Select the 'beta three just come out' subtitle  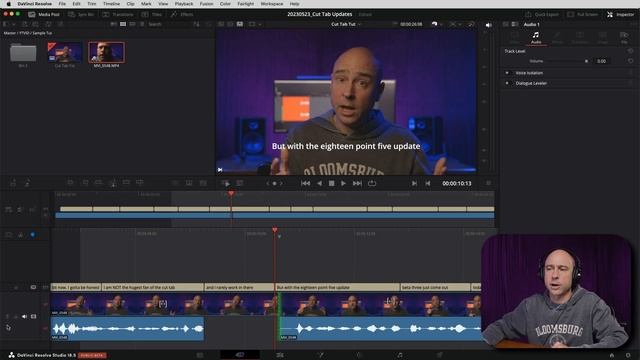click(435, 287)
